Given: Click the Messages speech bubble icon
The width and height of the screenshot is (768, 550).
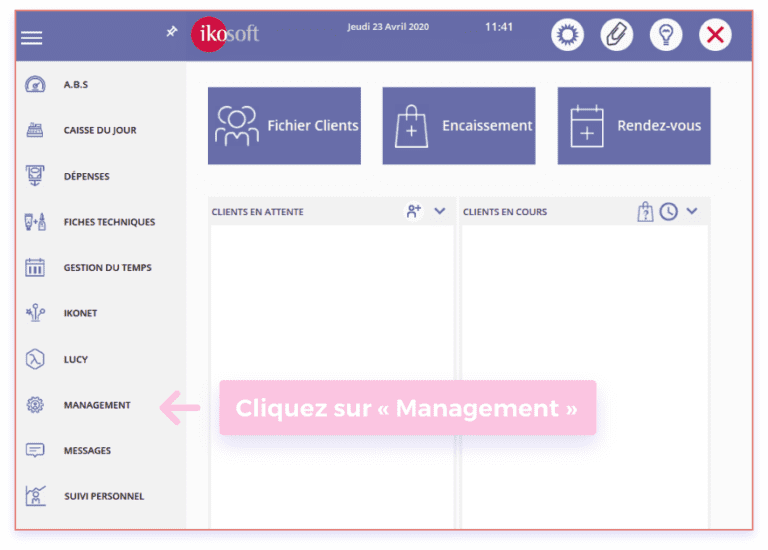Looking at the screenshot, I should 35,450.
